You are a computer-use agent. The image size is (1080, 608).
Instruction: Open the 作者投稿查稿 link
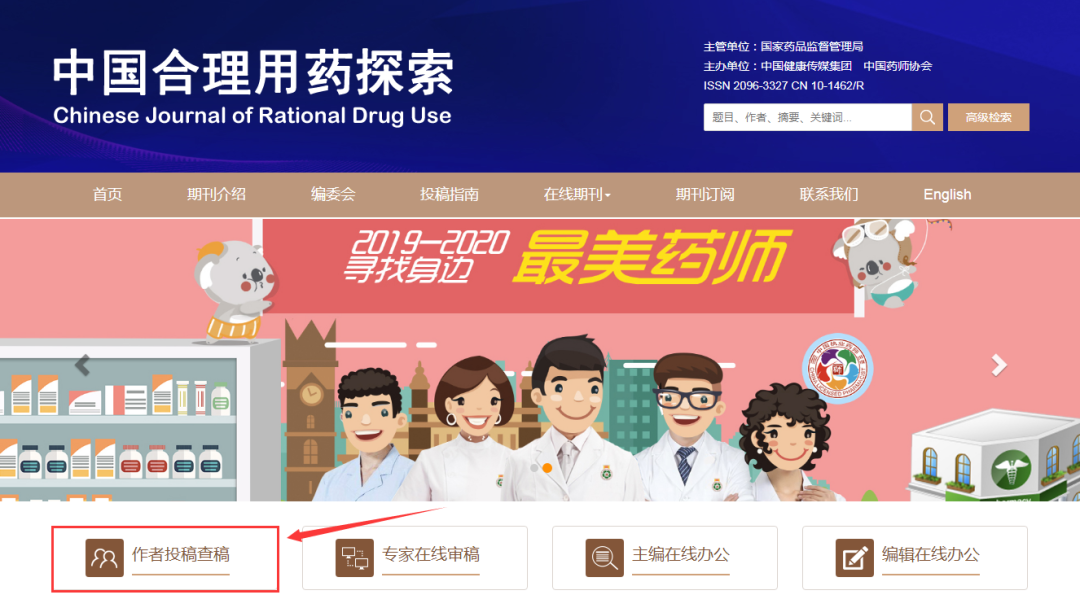[181, 555]
